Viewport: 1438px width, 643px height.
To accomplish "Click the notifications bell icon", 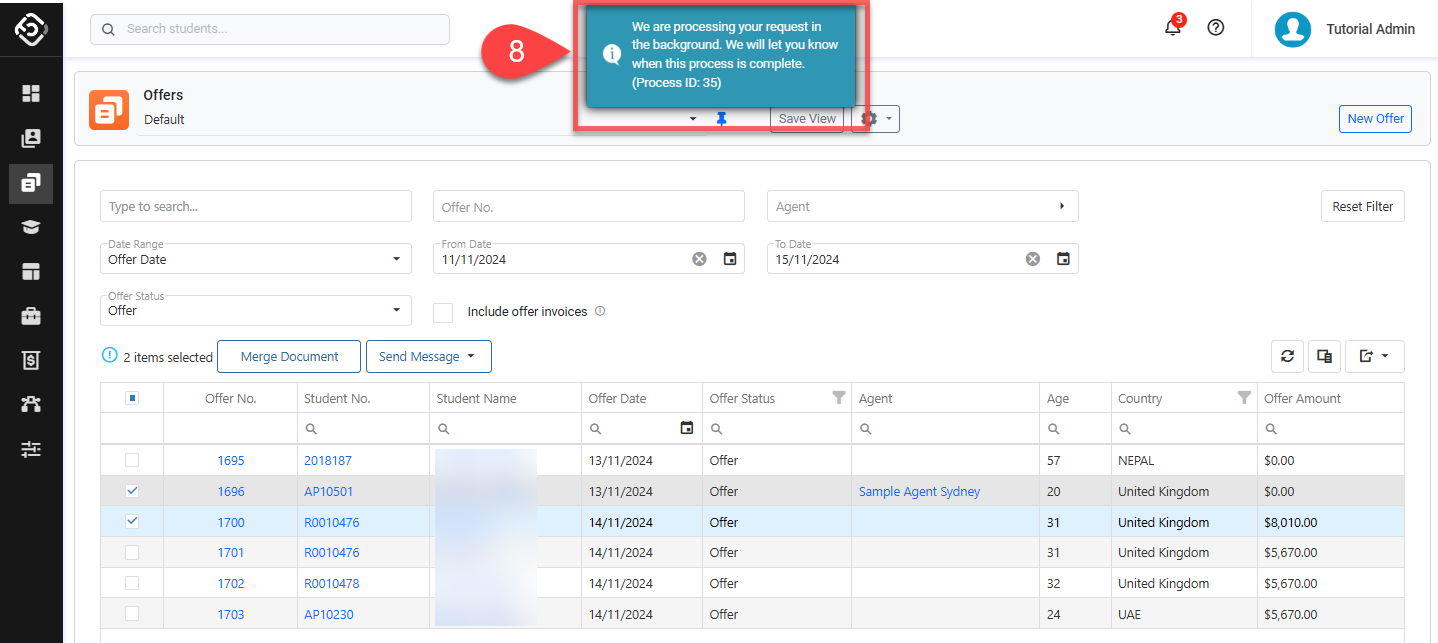I will pyautogui.click(x=1173, y=28).
